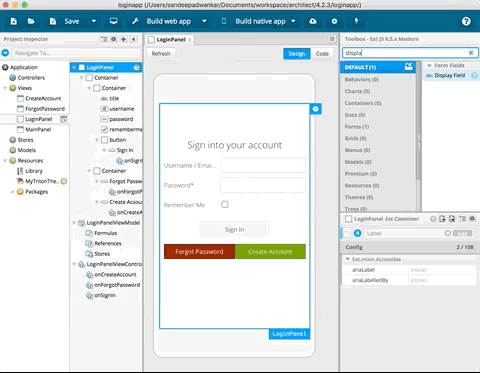
Task: Switch to Design view
Action: (297, 54)
